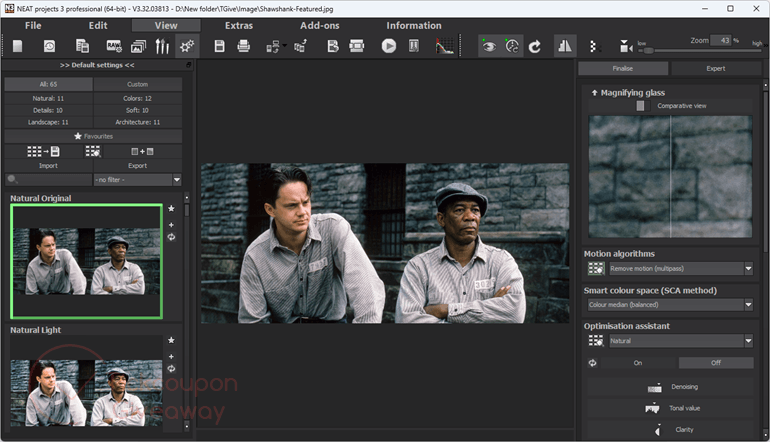
Task: Open the Edit menu
Action: pyautogui.click(x=98, y=26)
